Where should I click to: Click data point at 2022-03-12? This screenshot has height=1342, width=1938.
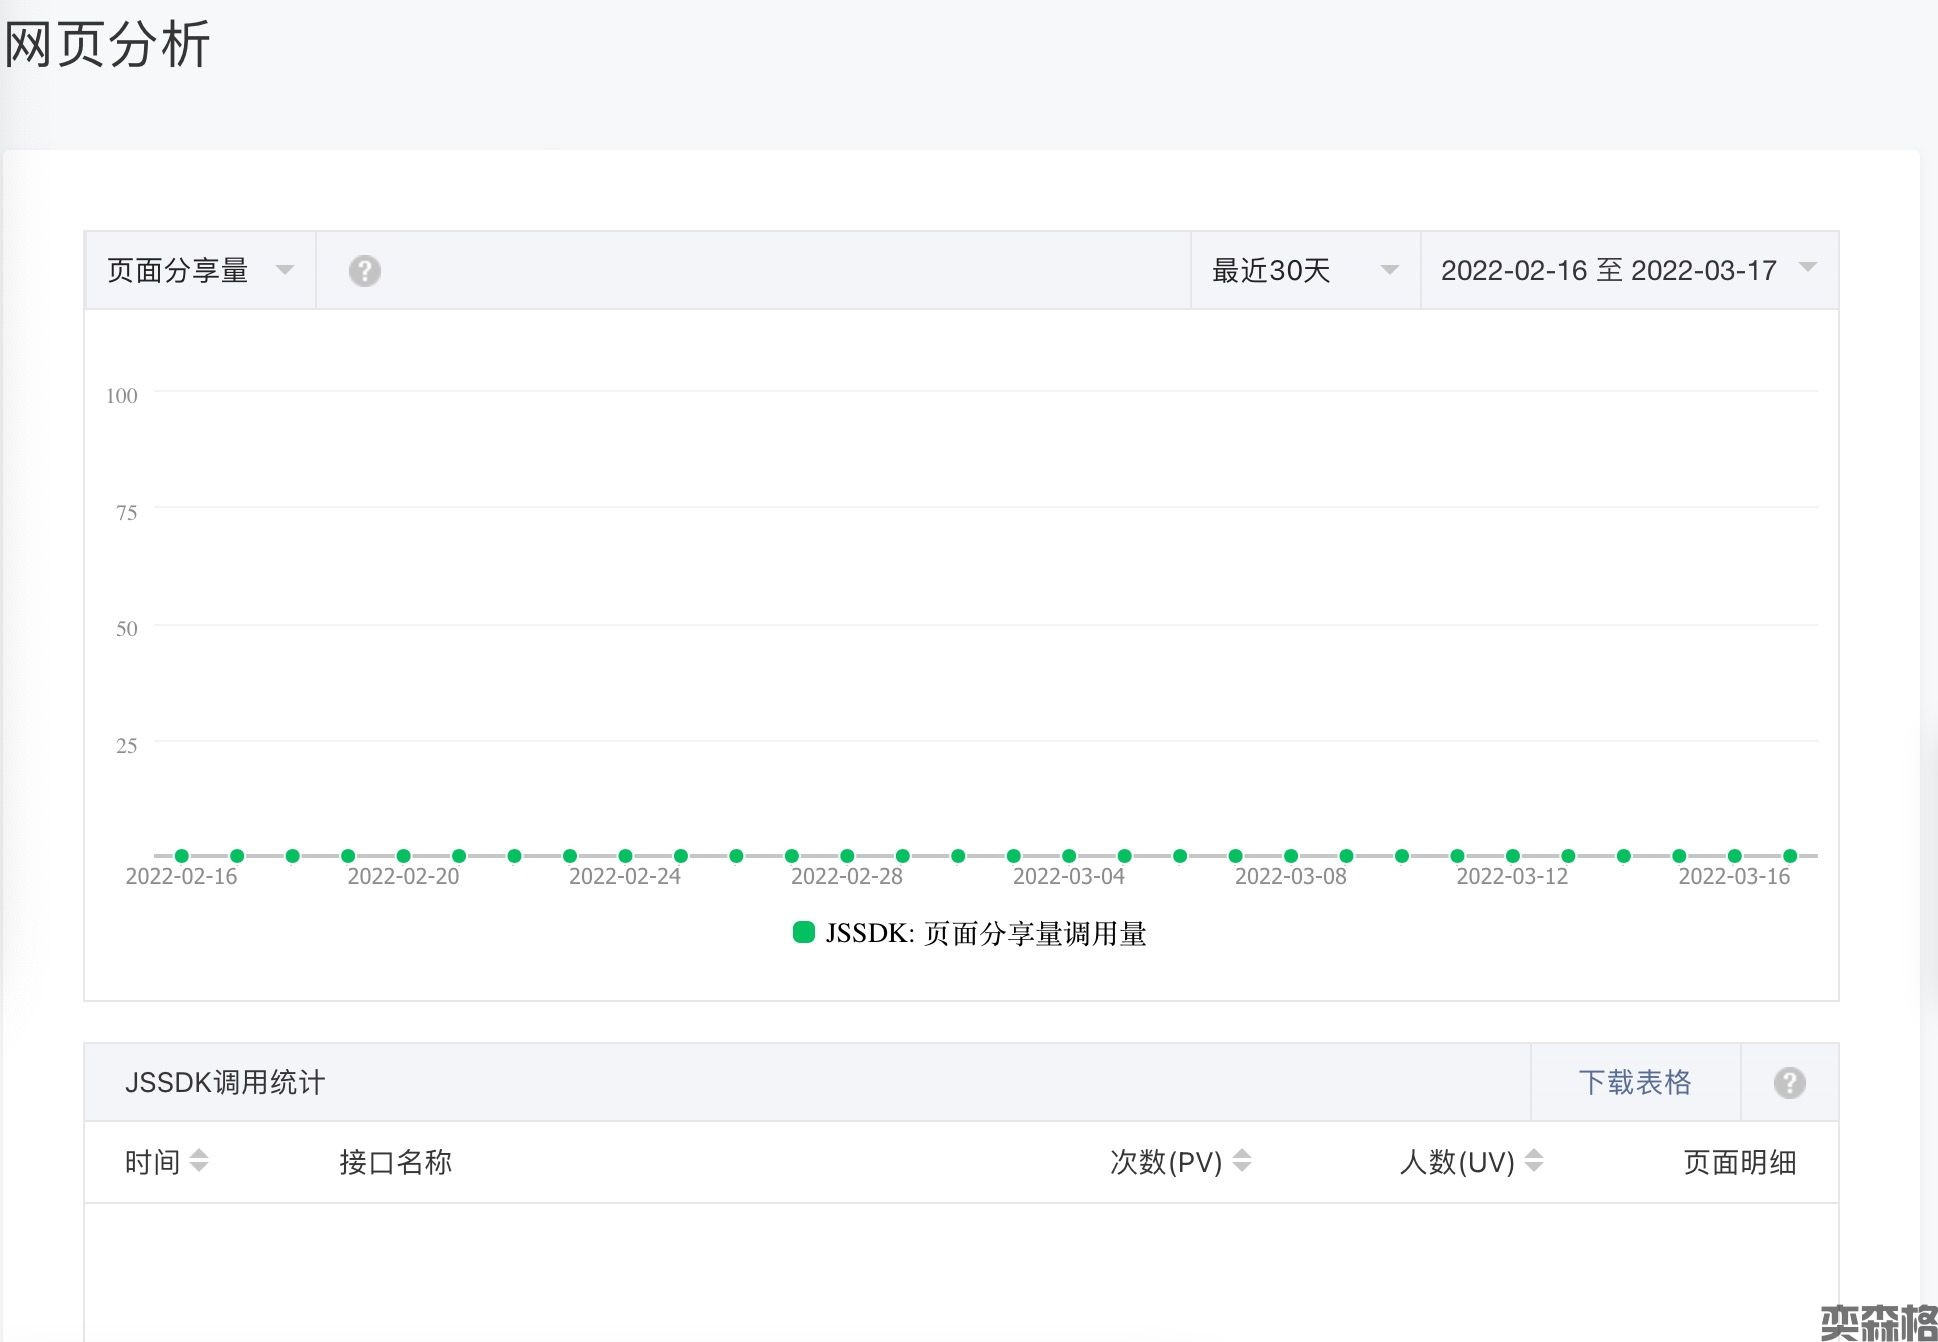tap(1513, 856)
